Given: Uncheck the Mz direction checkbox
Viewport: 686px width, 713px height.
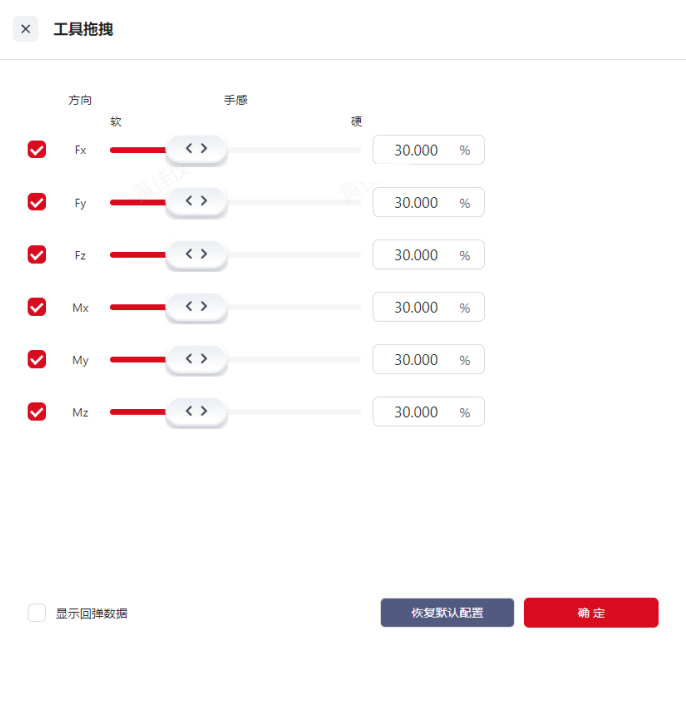Looking at the screenshot, I should (37, 412).
